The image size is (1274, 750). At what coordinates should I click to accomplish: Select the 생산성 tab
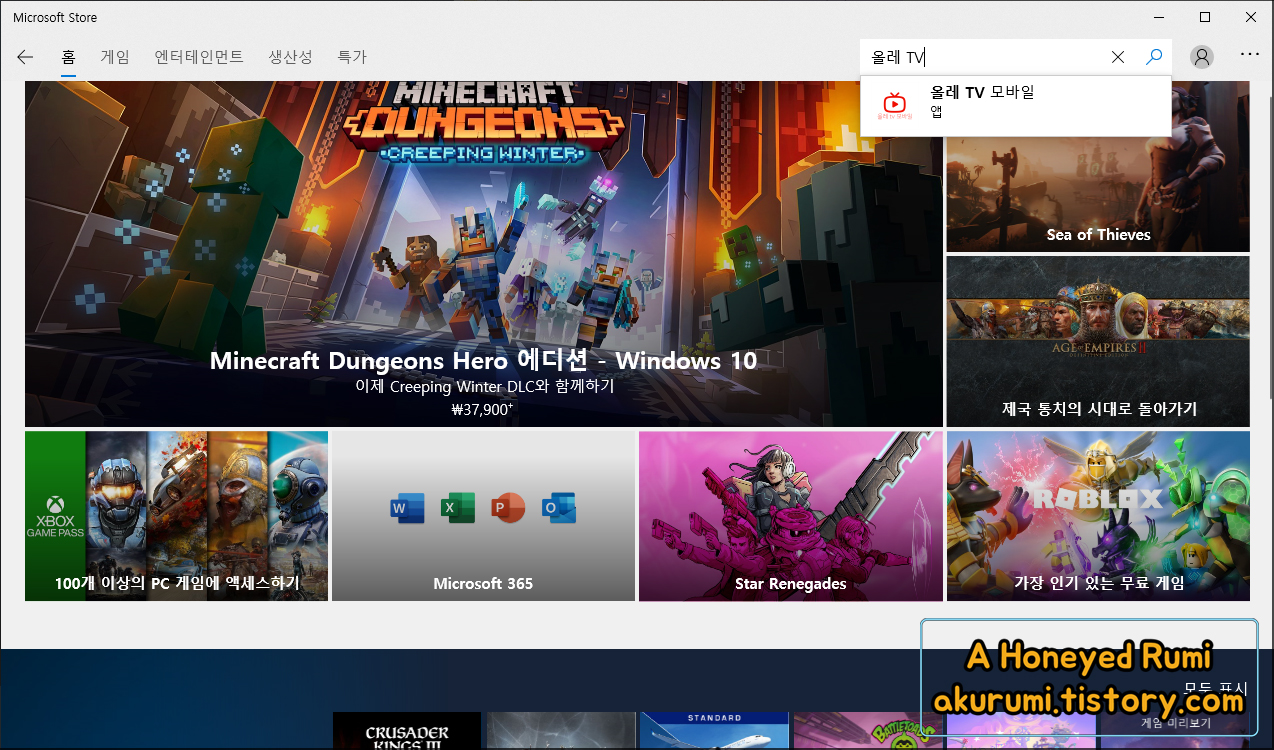click(x=290, y=57)
